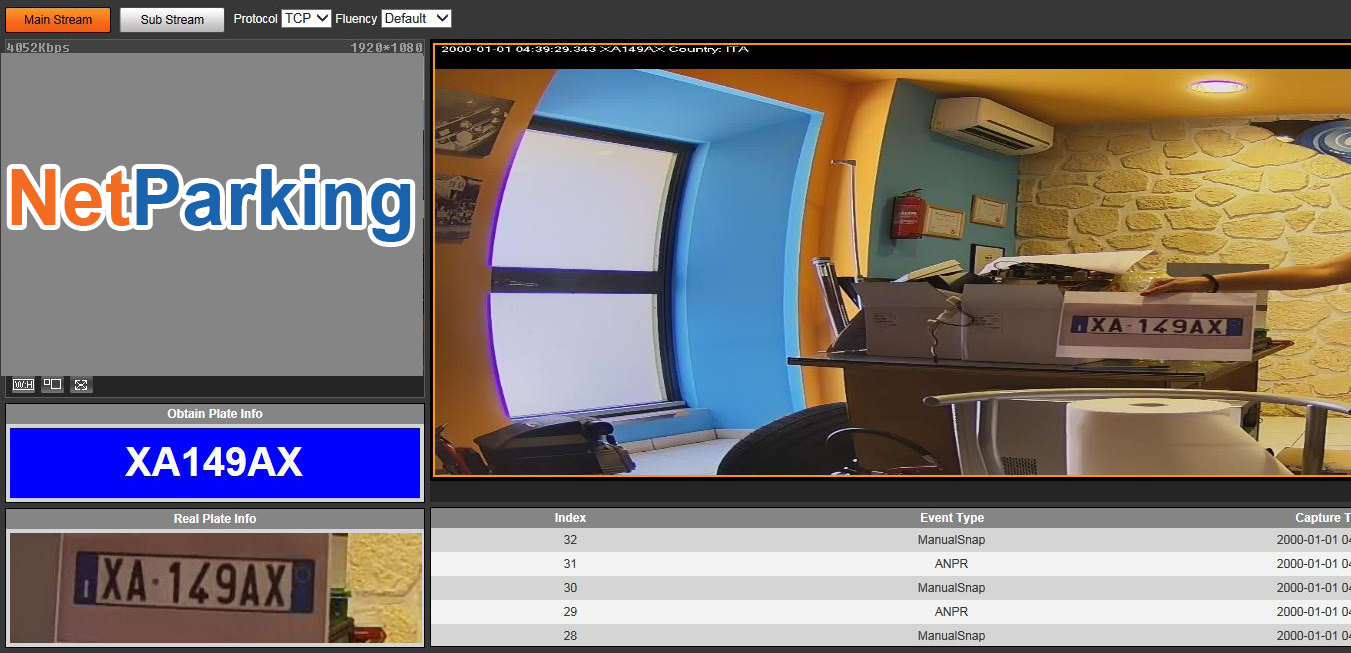The height and width of the screenshot is (653, 1351).
Task: Toggle the W:H aspect ratio icon
Action: (x=23, y=384)
